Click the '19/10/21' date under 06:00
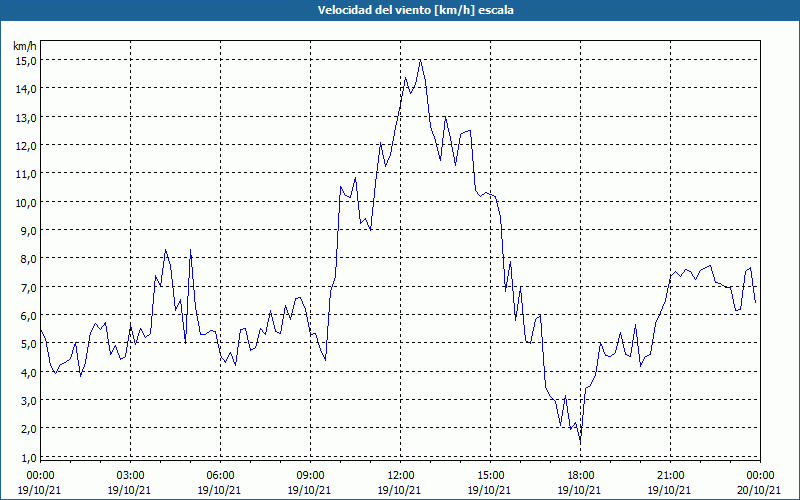The width and height of the screenshot is (800, 500). pos(219,490)
